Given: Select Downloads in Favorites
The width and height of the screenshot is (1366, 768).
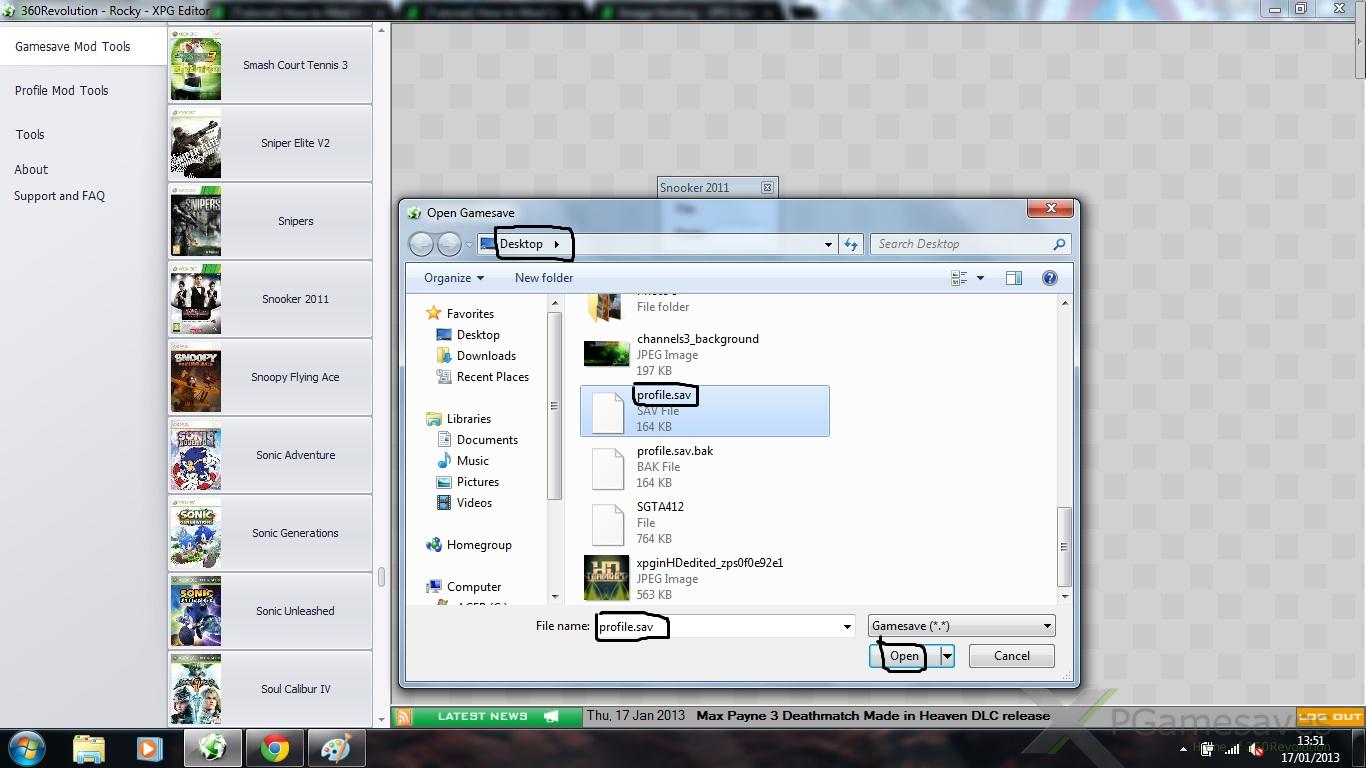Looking at the screenshot, I should point(486,356).
